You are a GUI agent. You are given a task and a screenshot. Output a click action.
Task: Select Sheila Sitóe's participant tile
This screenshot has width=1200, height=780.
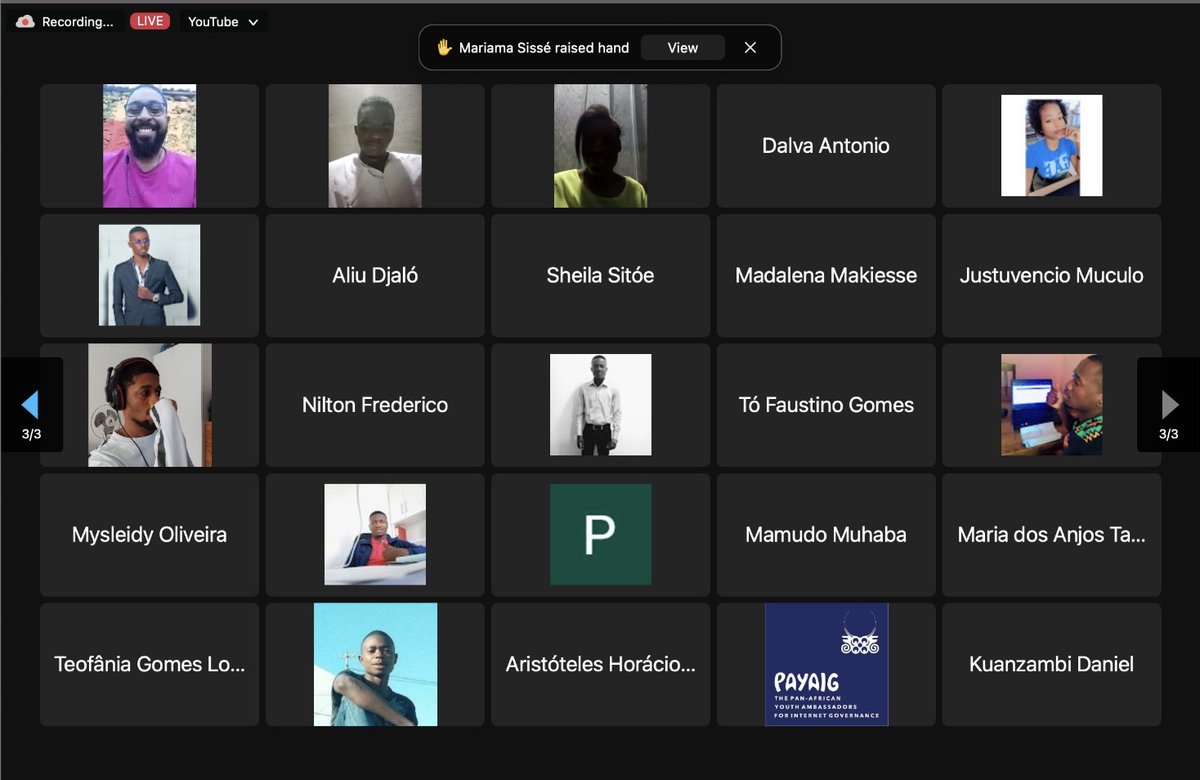point(600,275)
